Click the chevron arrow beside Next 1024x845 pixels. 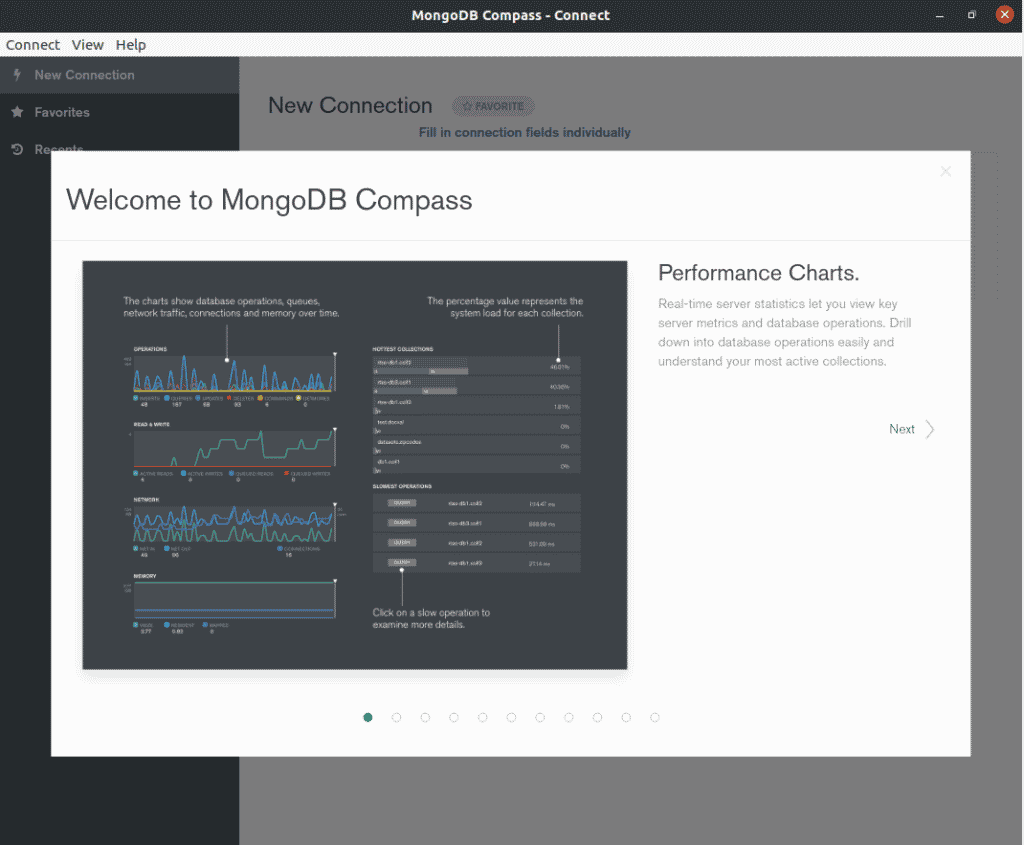[929, 429]
